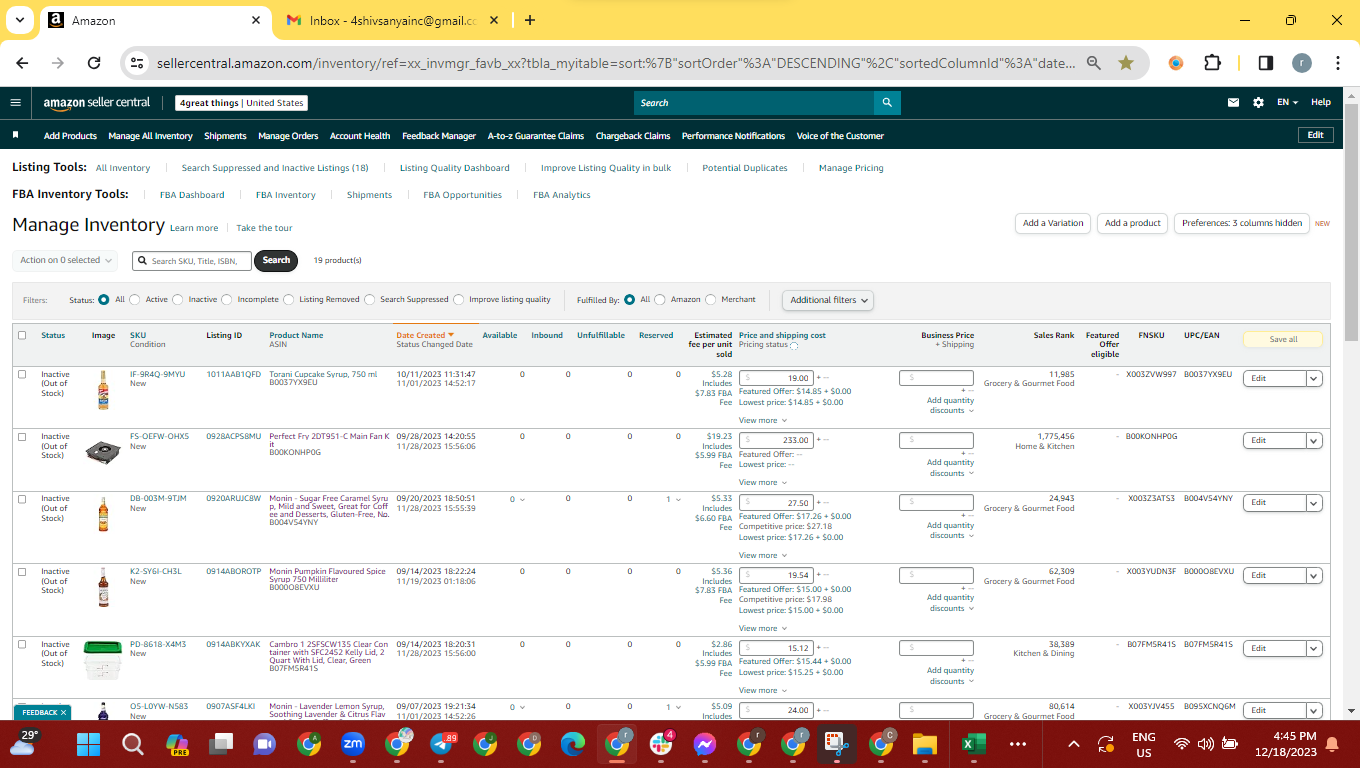Viewport: 1360px width, 768px height.
Task: Open Windows Start menu
Action: [x=89, y=744]
